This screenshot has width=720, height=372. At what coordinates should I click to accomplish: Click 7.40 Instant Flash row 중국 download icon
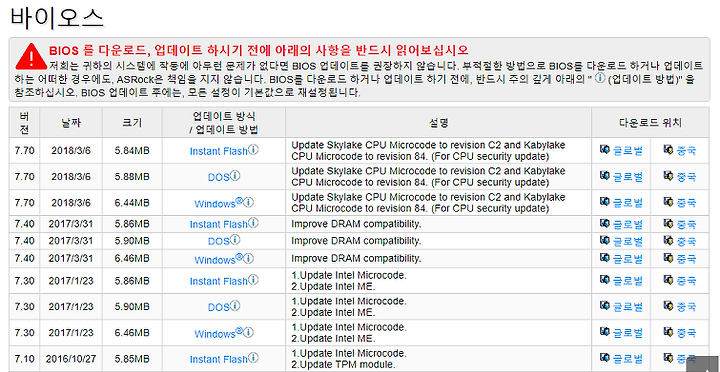click(x=669, y=224)
